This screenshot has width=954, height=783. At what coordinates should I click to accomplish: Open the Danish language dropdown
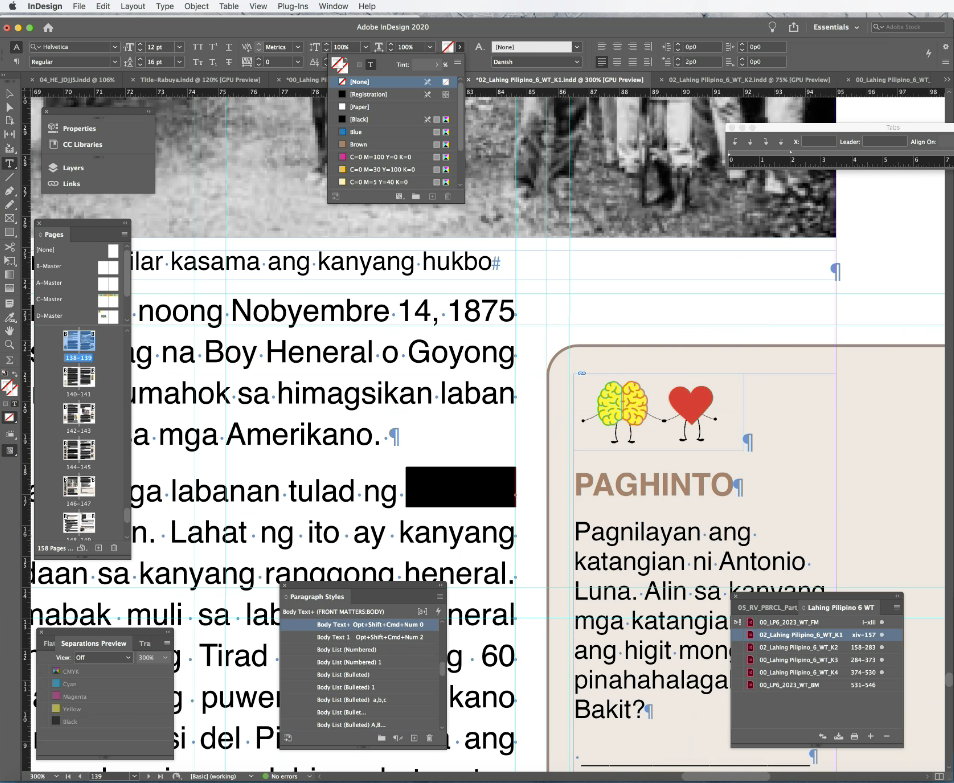tap(577, 62)
